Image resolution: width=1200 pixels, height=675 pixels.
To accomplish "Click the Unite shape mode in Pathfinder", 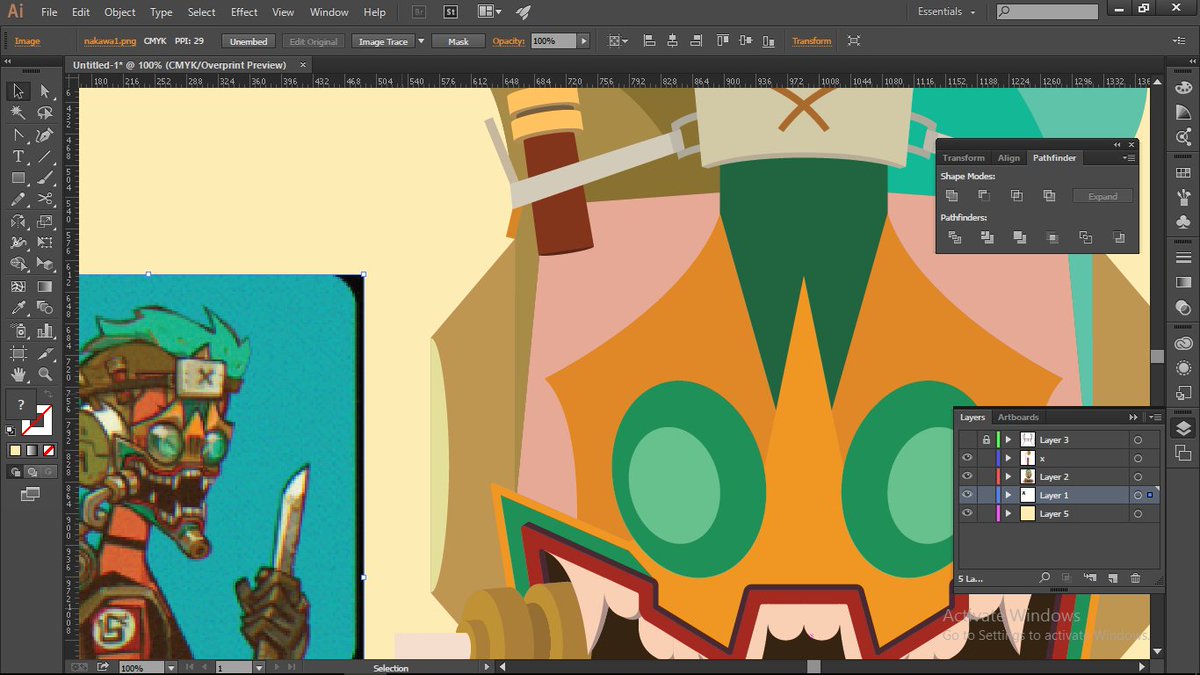I will tap(952, 196).
